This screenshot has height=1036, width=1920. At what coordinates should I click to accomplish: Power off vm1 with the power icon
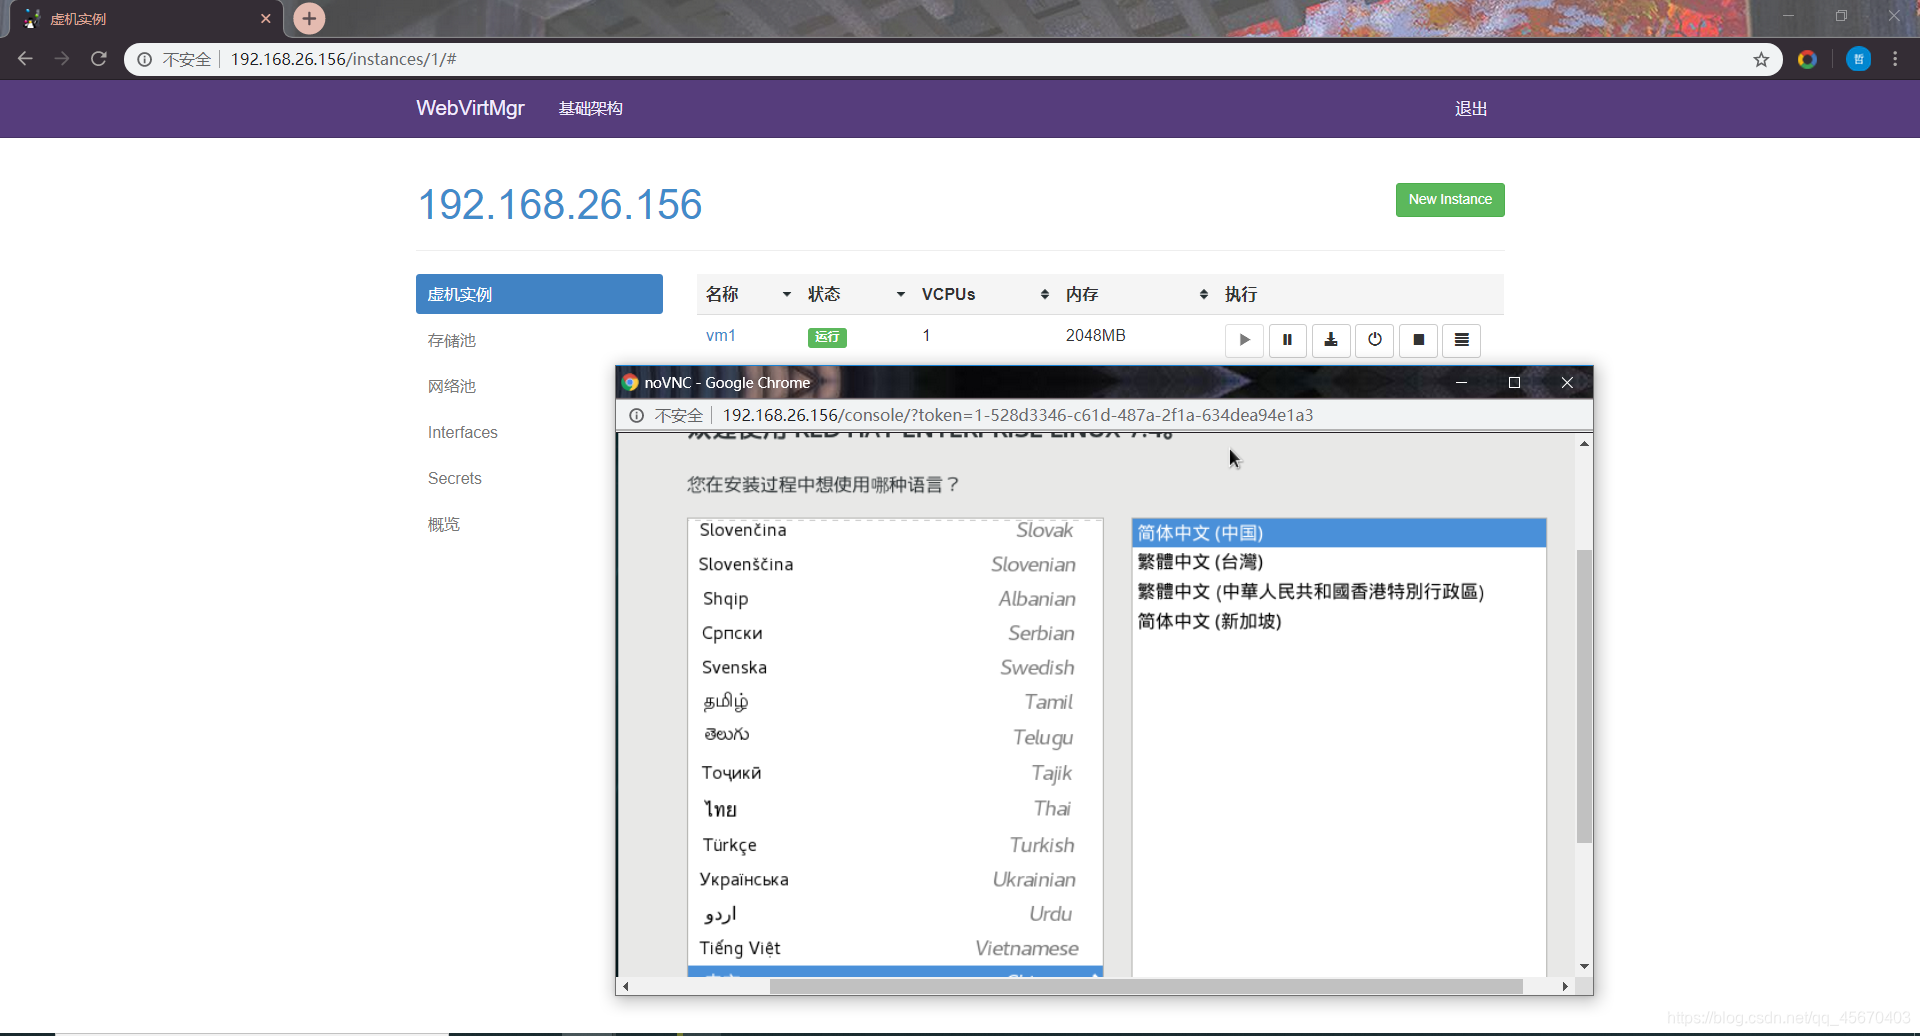(x=1375, y=340)
